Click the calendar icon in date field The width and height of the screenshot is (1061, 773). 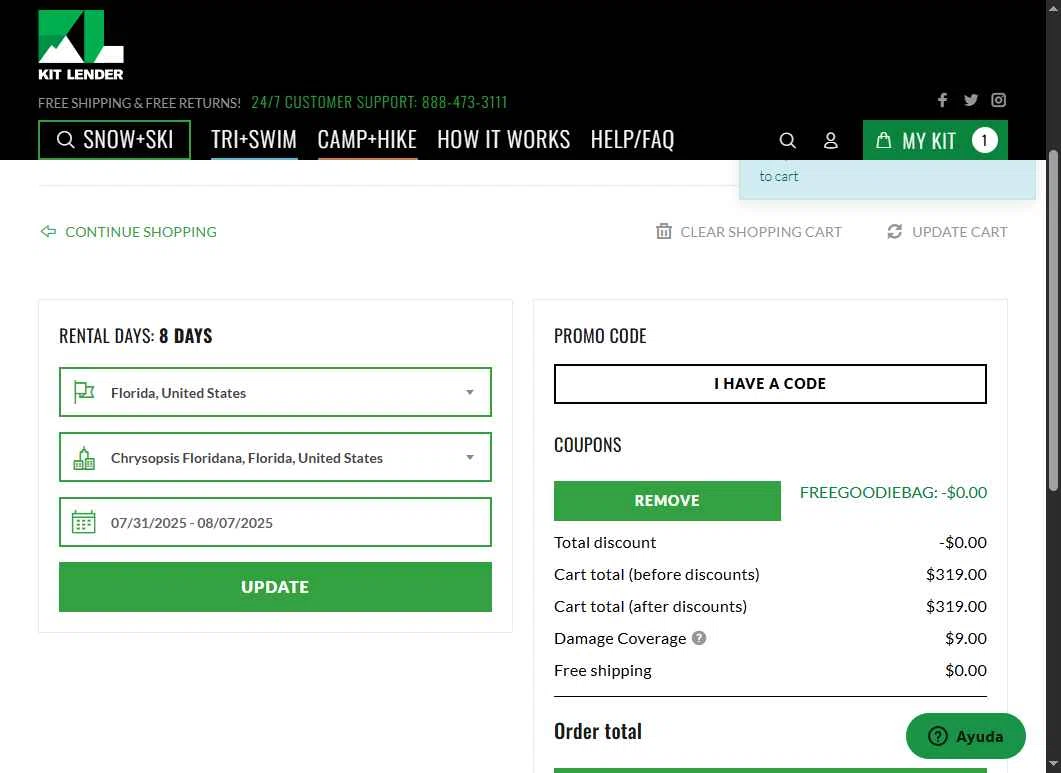[x=84, y=522]
